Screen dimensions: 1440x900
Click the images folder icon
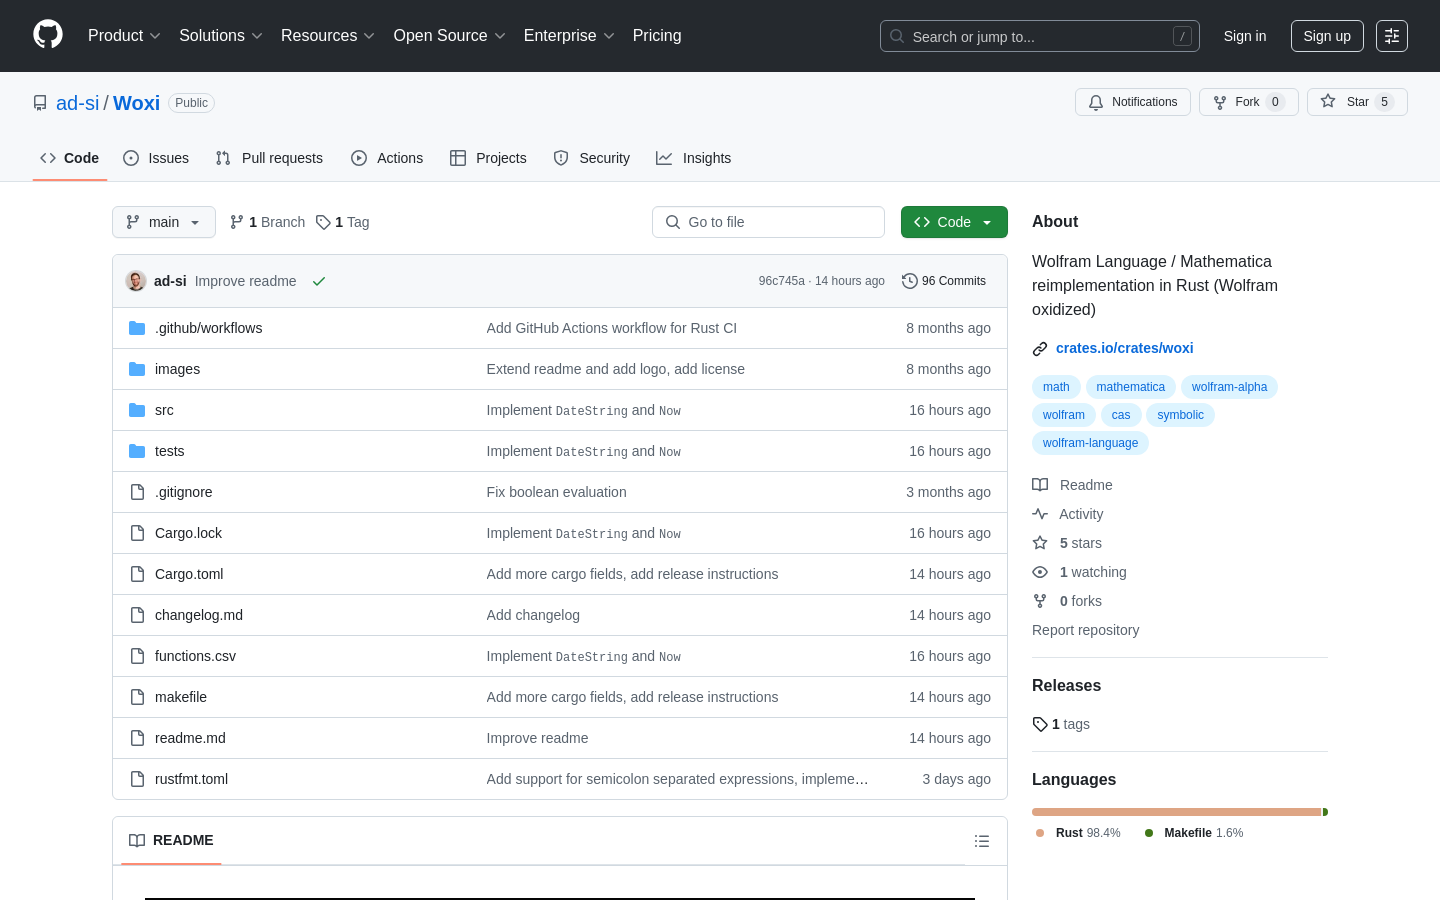coord(137,369)
